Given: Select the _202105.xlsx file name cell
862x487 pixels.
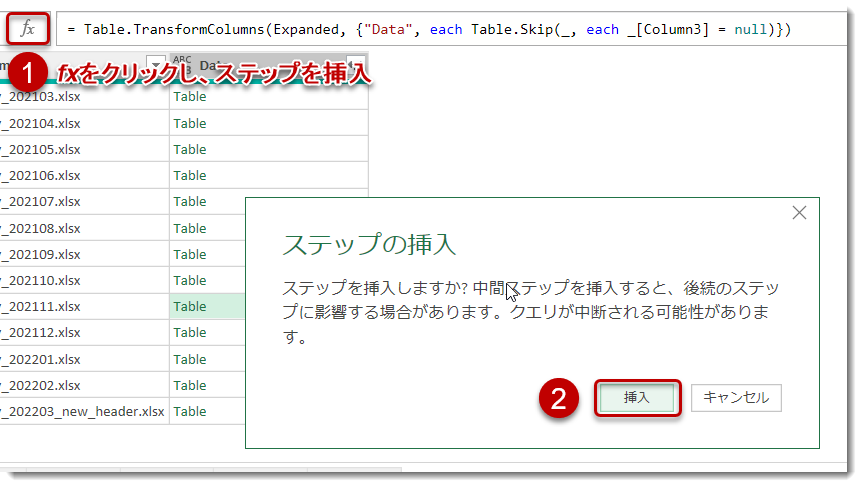Looking at the screenshot, I should pos(84,149).
